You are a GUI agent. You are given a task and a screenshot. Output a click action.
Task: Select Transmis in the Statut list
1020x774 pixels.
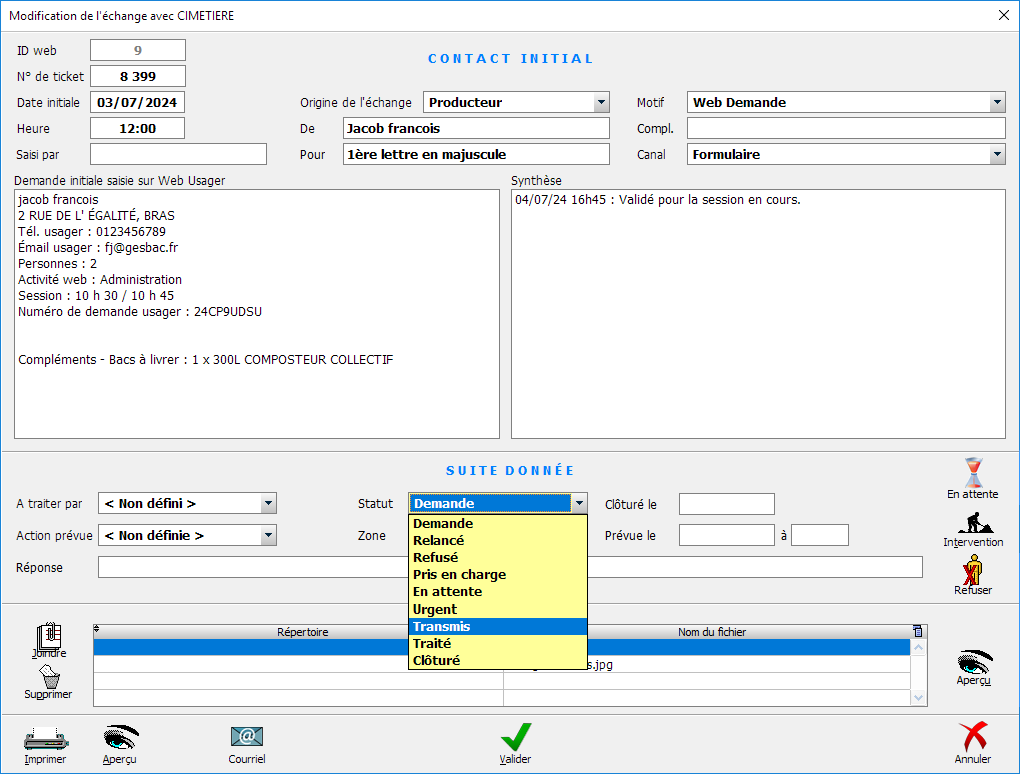[497, 627]
